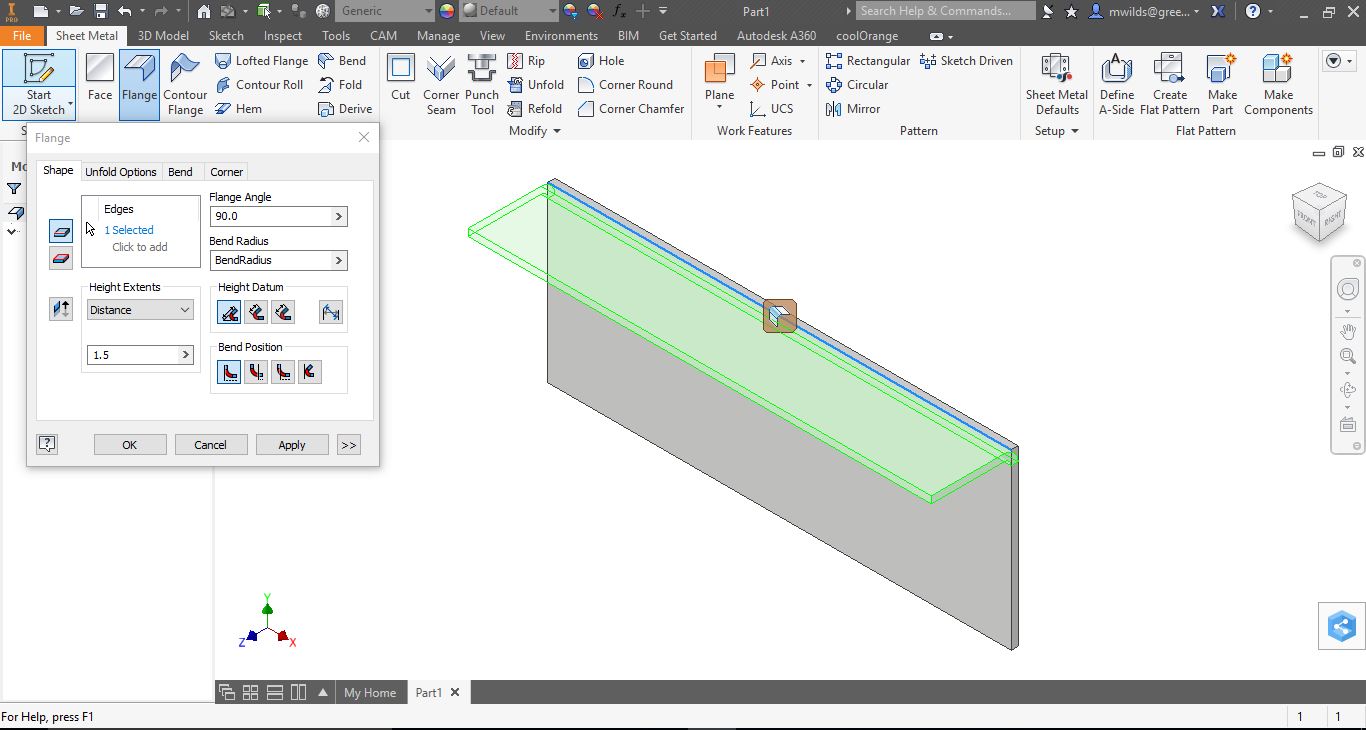The height and width of the screenshot is (730, 1366).
Task: Enable Edge Select Mode in Flange dialog
Action: [61, 231]
